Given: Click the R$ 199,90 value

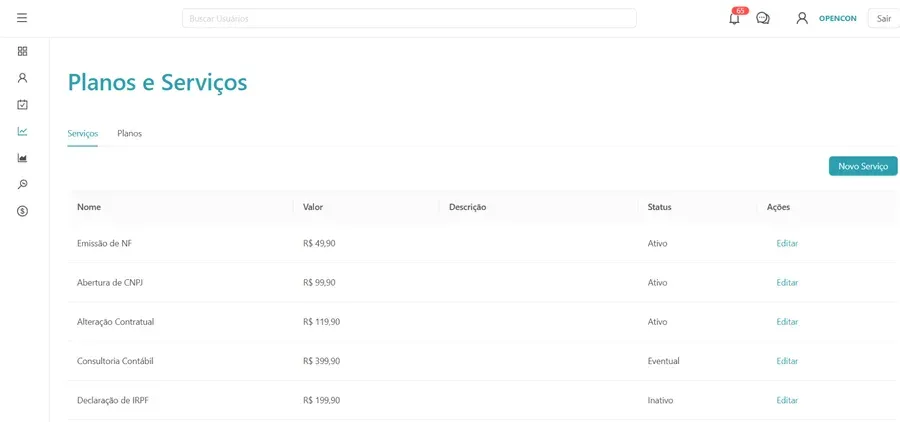Looking at the screenshot, I should 321,400.
